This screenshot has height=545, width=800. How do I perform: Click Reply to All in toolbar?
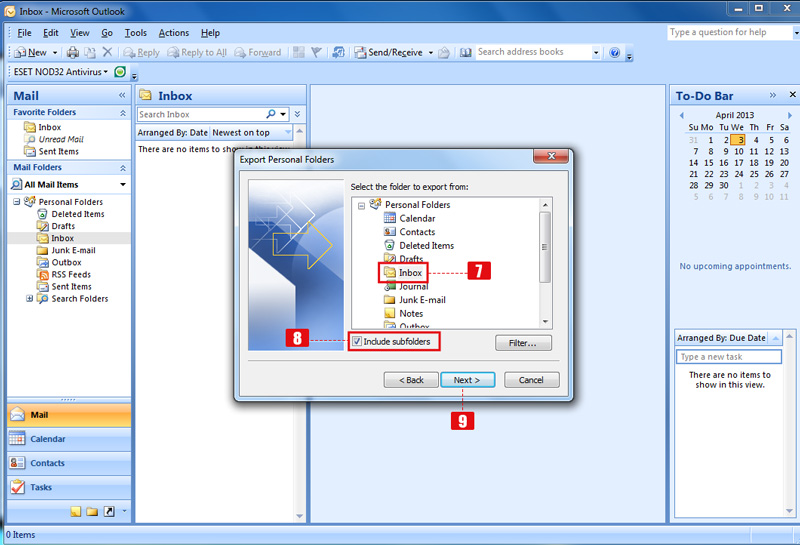pos(197,52)
